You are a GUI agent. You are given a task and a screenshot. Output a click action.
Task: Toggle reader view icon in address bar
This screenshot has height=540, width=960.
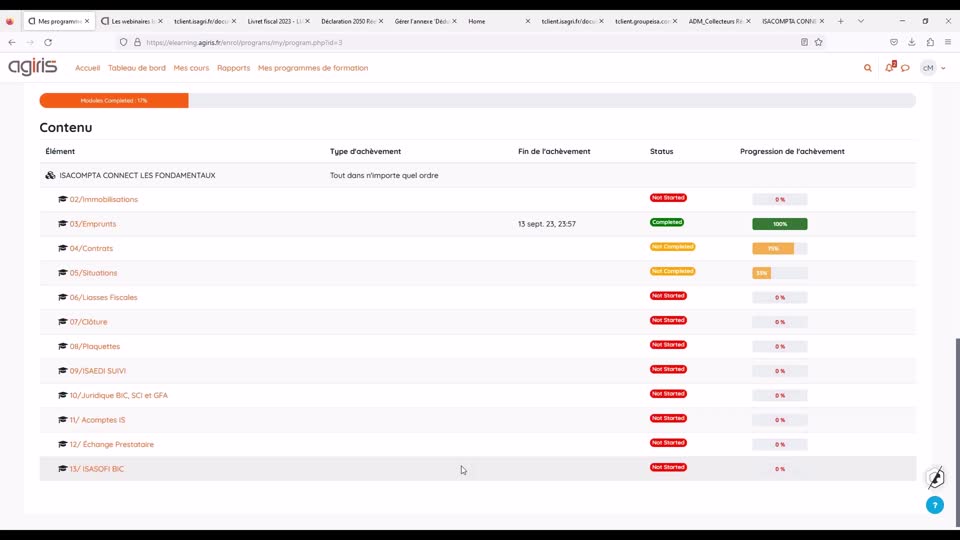point(804,42)
